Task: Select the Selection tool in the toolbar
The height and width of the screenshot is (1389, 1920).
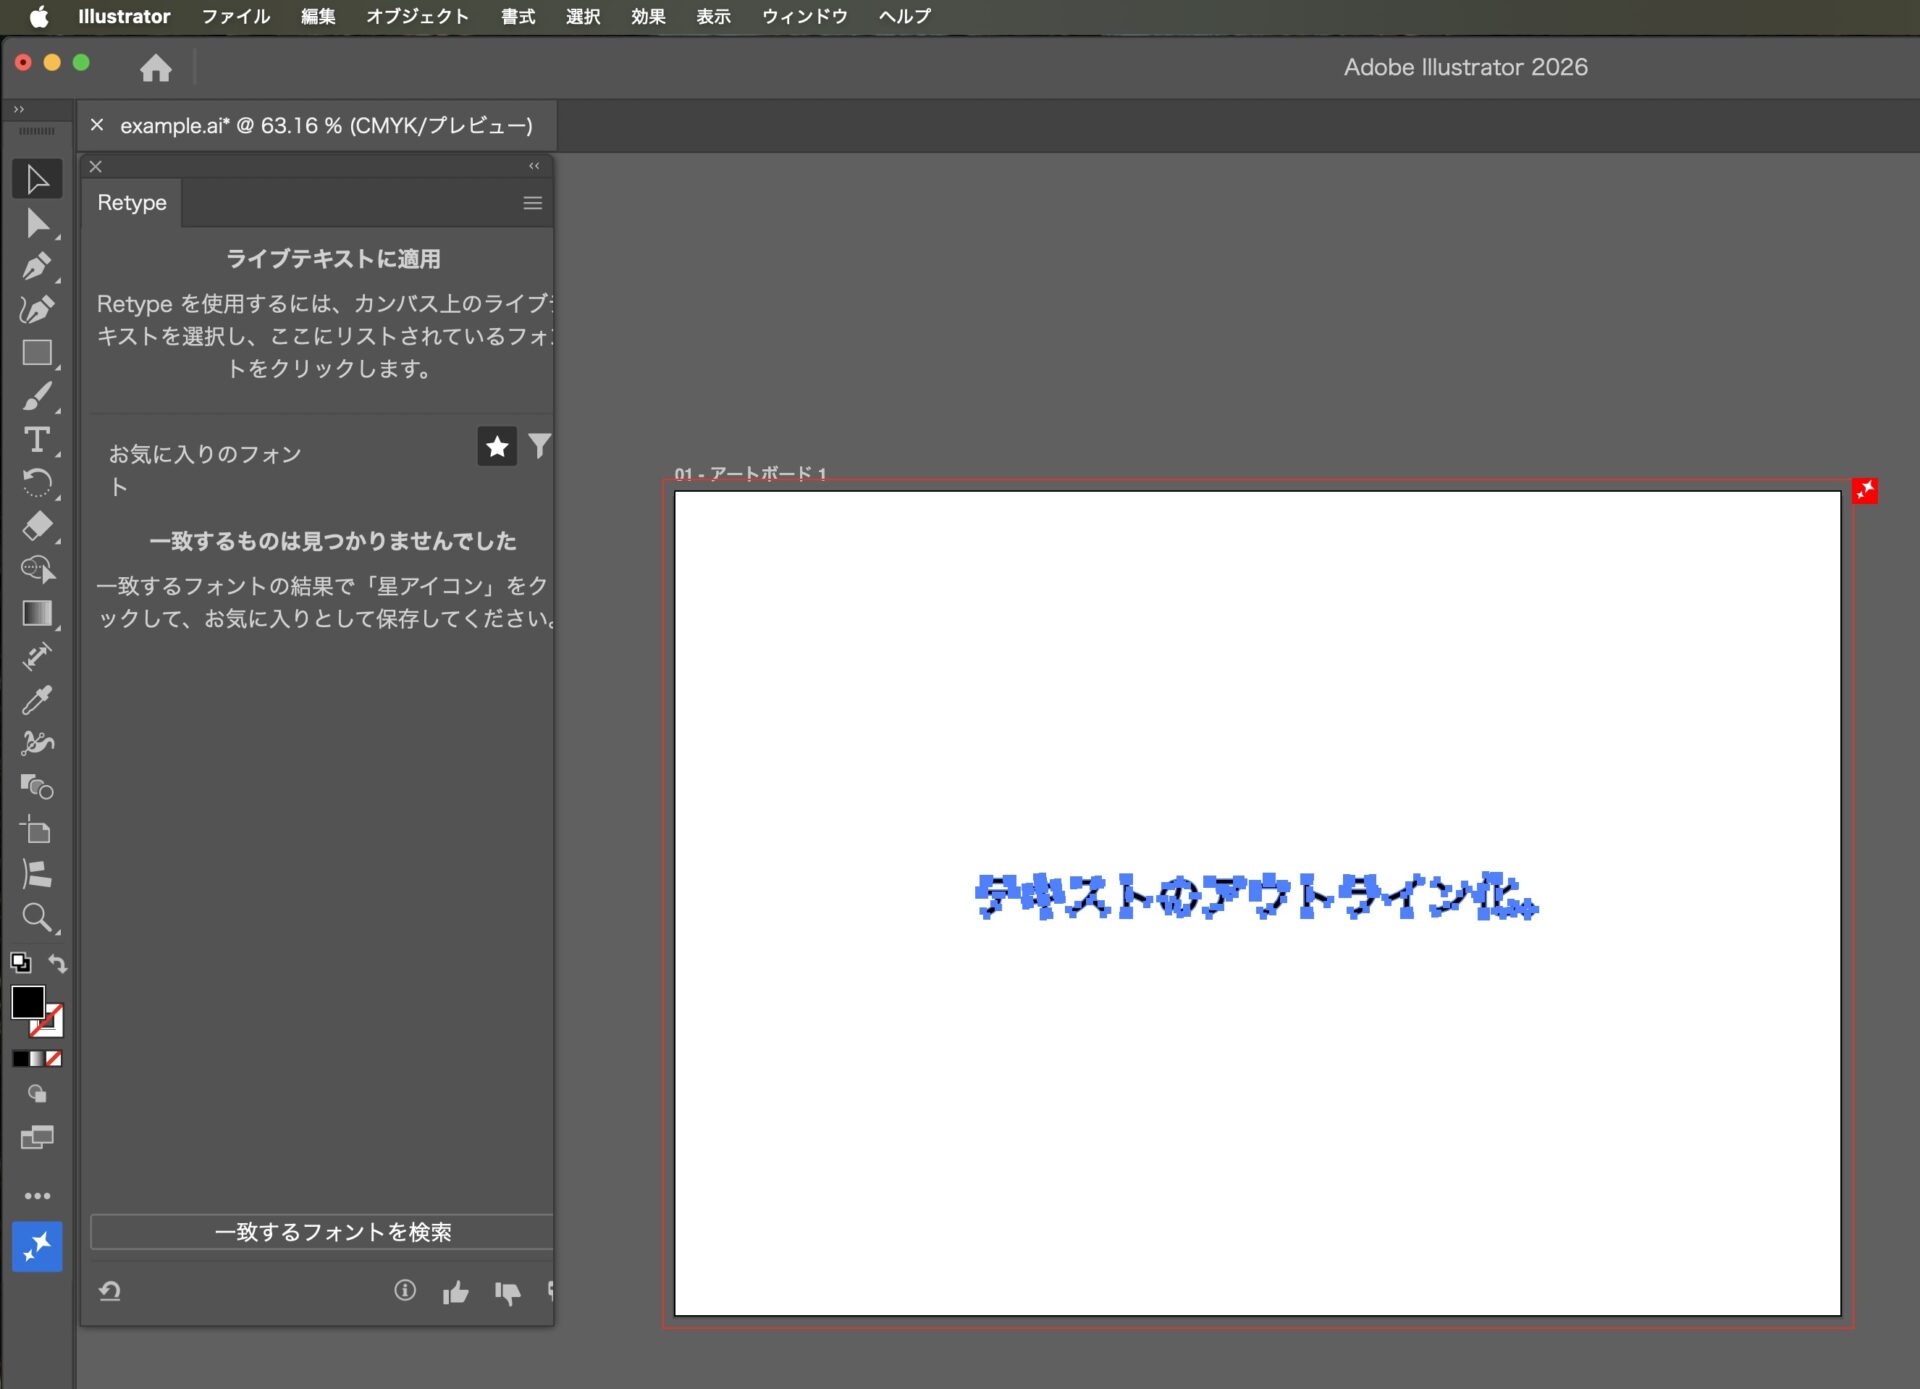Action: tap(37, 178)
